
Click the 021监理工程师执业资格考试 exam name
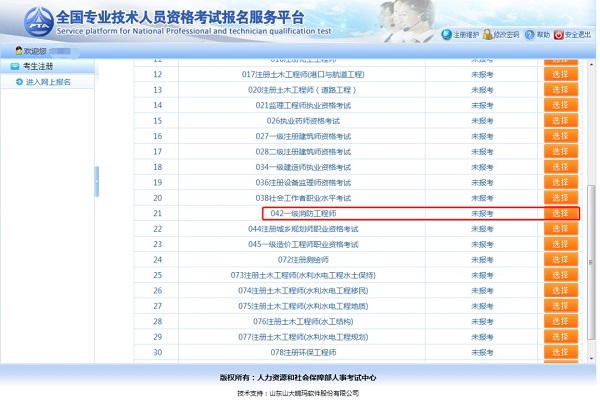[x=303, y=105]
